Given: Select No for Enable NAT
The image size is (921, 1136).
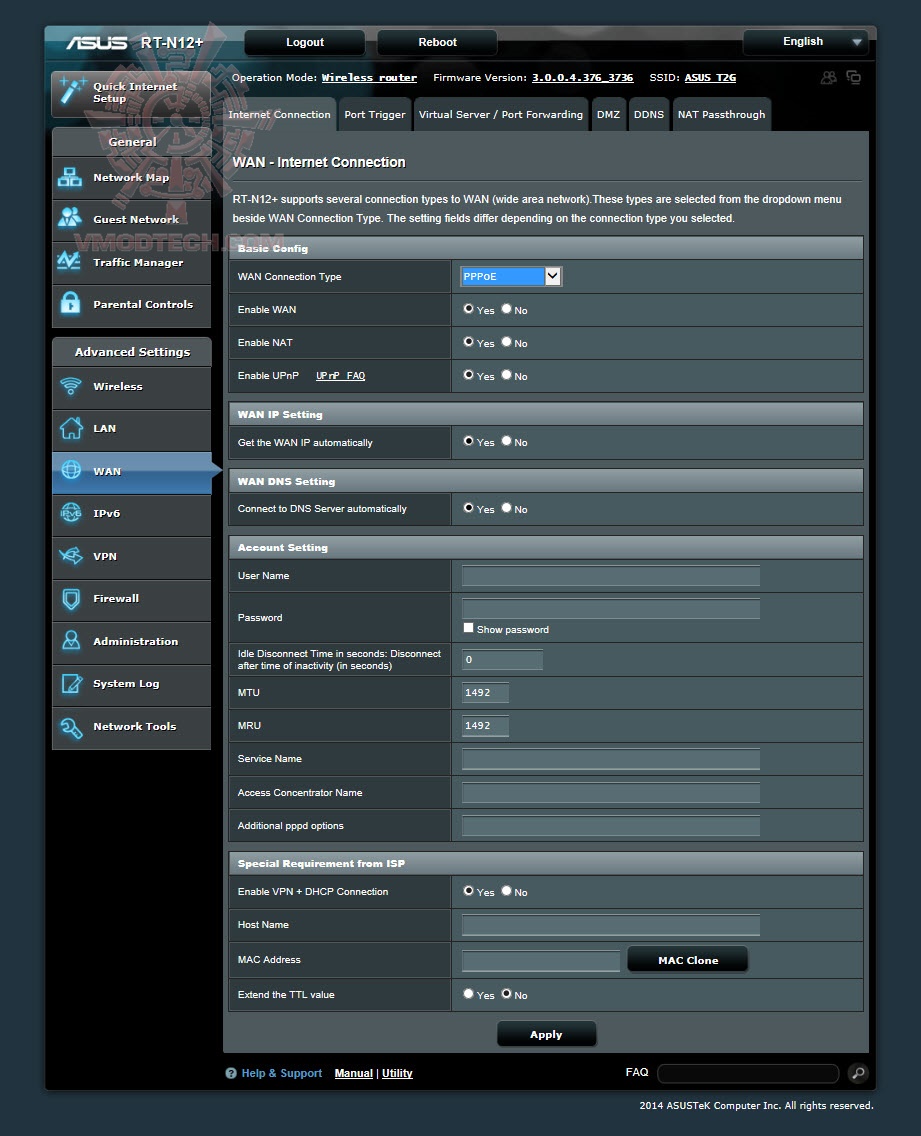Looking at the screenshot, I should point(507,342).
